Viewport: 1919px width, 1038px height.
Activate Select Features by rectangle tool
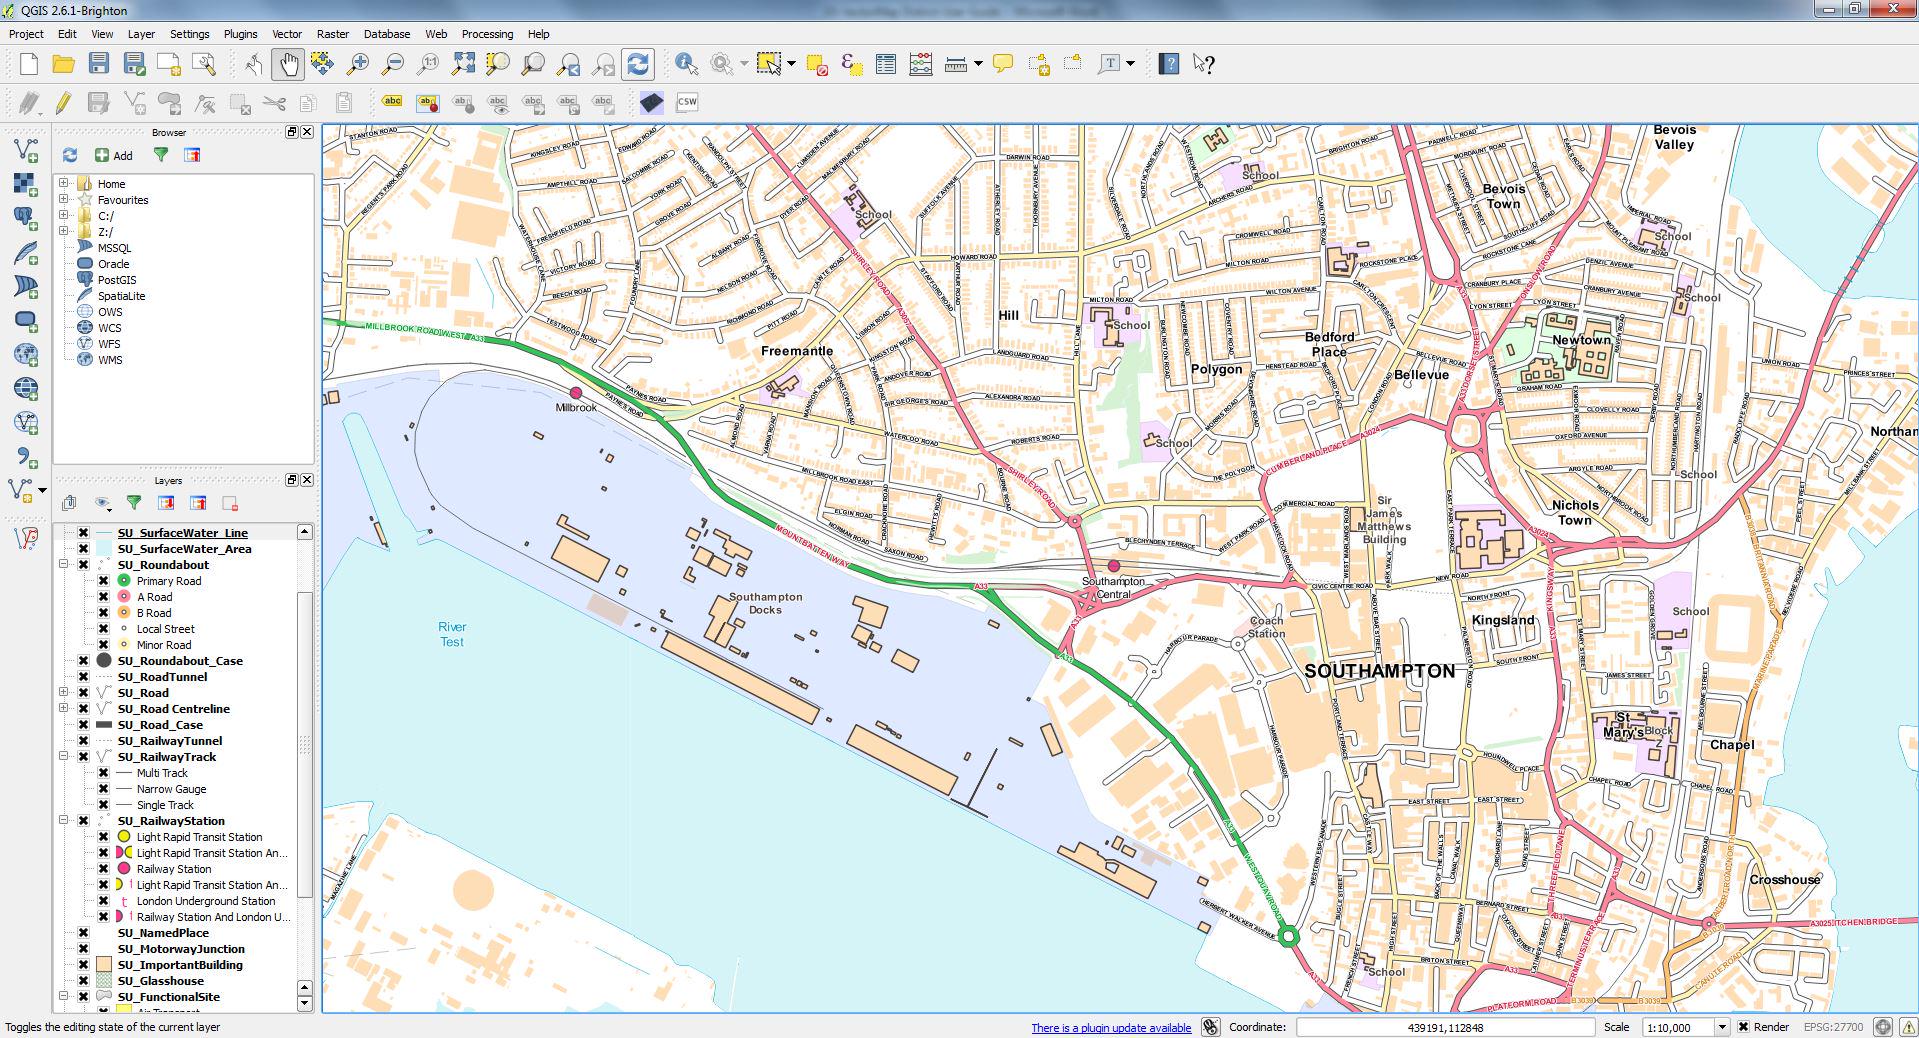pos(768,64)
